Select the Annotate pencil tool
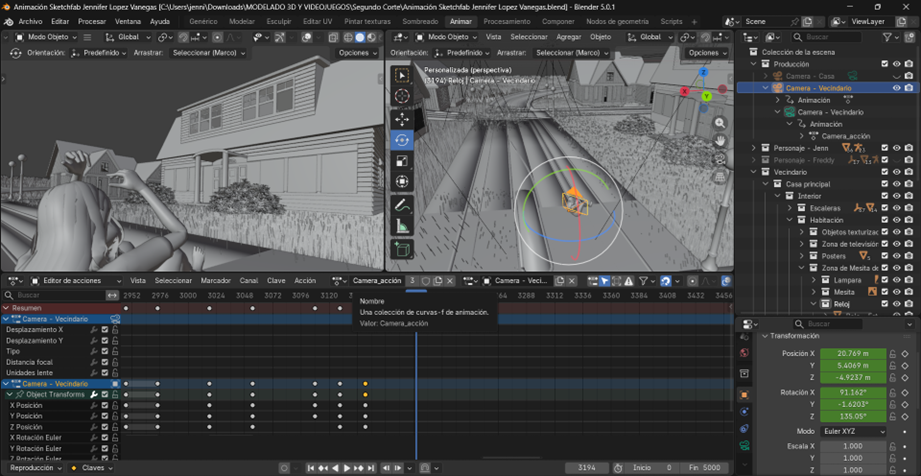921x476 pixels. [402, 205]
